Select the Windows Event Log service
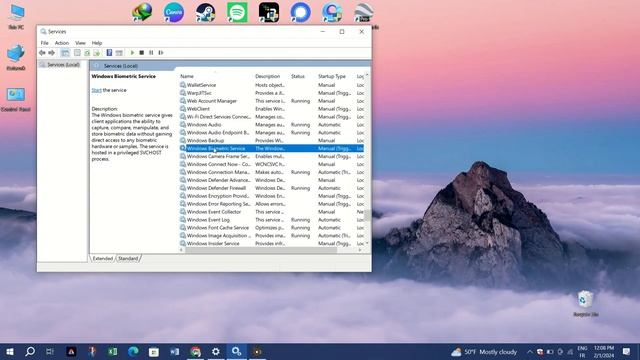This screenshot has height=360, width=640. point(271,220)
